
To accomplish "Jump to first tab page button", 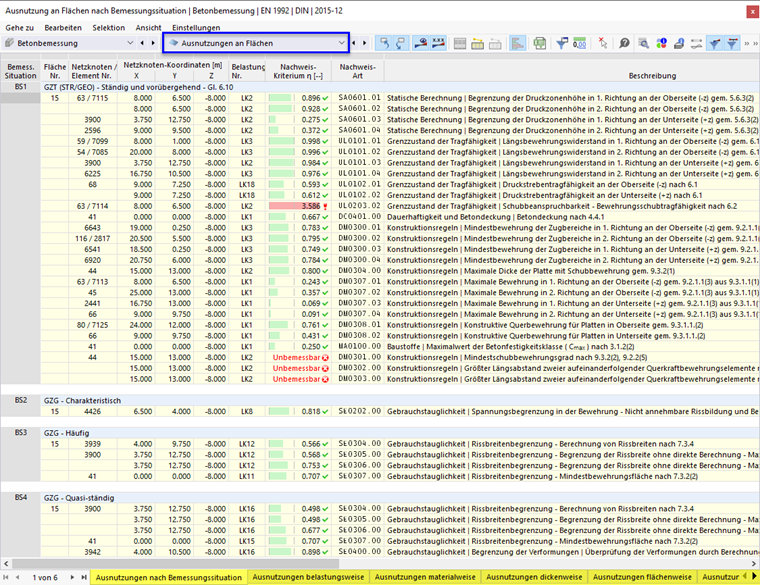I will point(6,577).
